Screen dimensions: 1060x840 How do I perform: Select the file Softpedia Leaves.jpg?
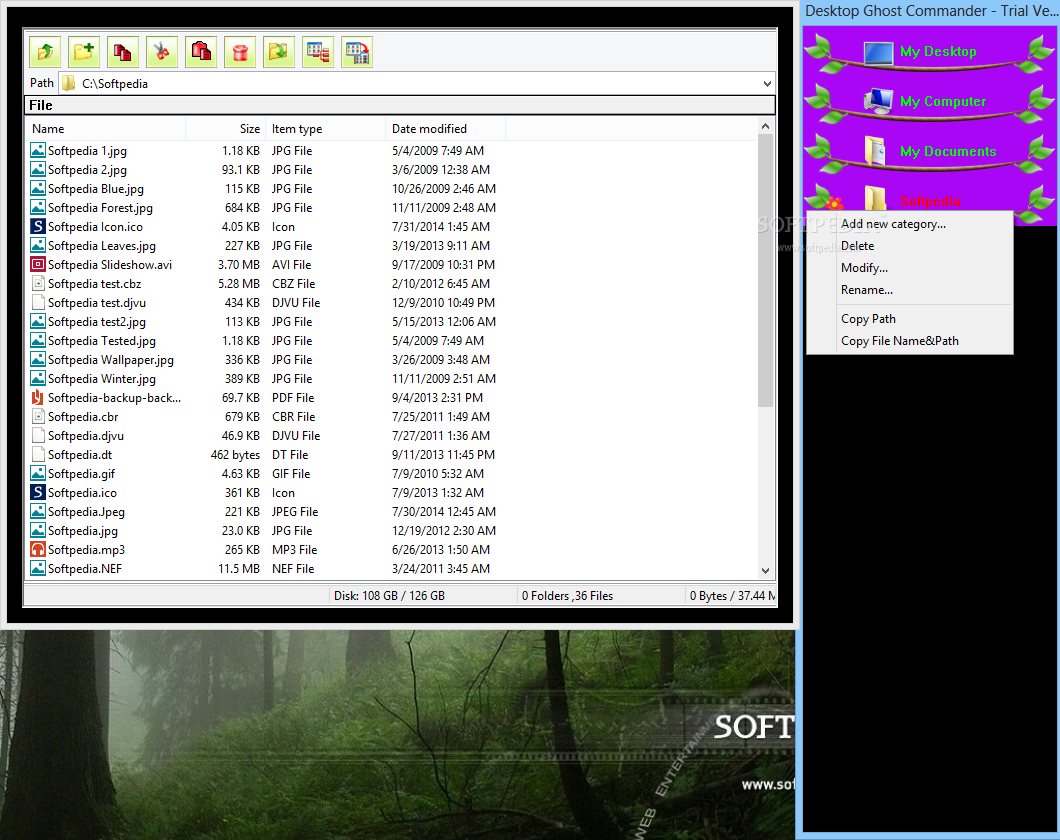pos(101,246)
